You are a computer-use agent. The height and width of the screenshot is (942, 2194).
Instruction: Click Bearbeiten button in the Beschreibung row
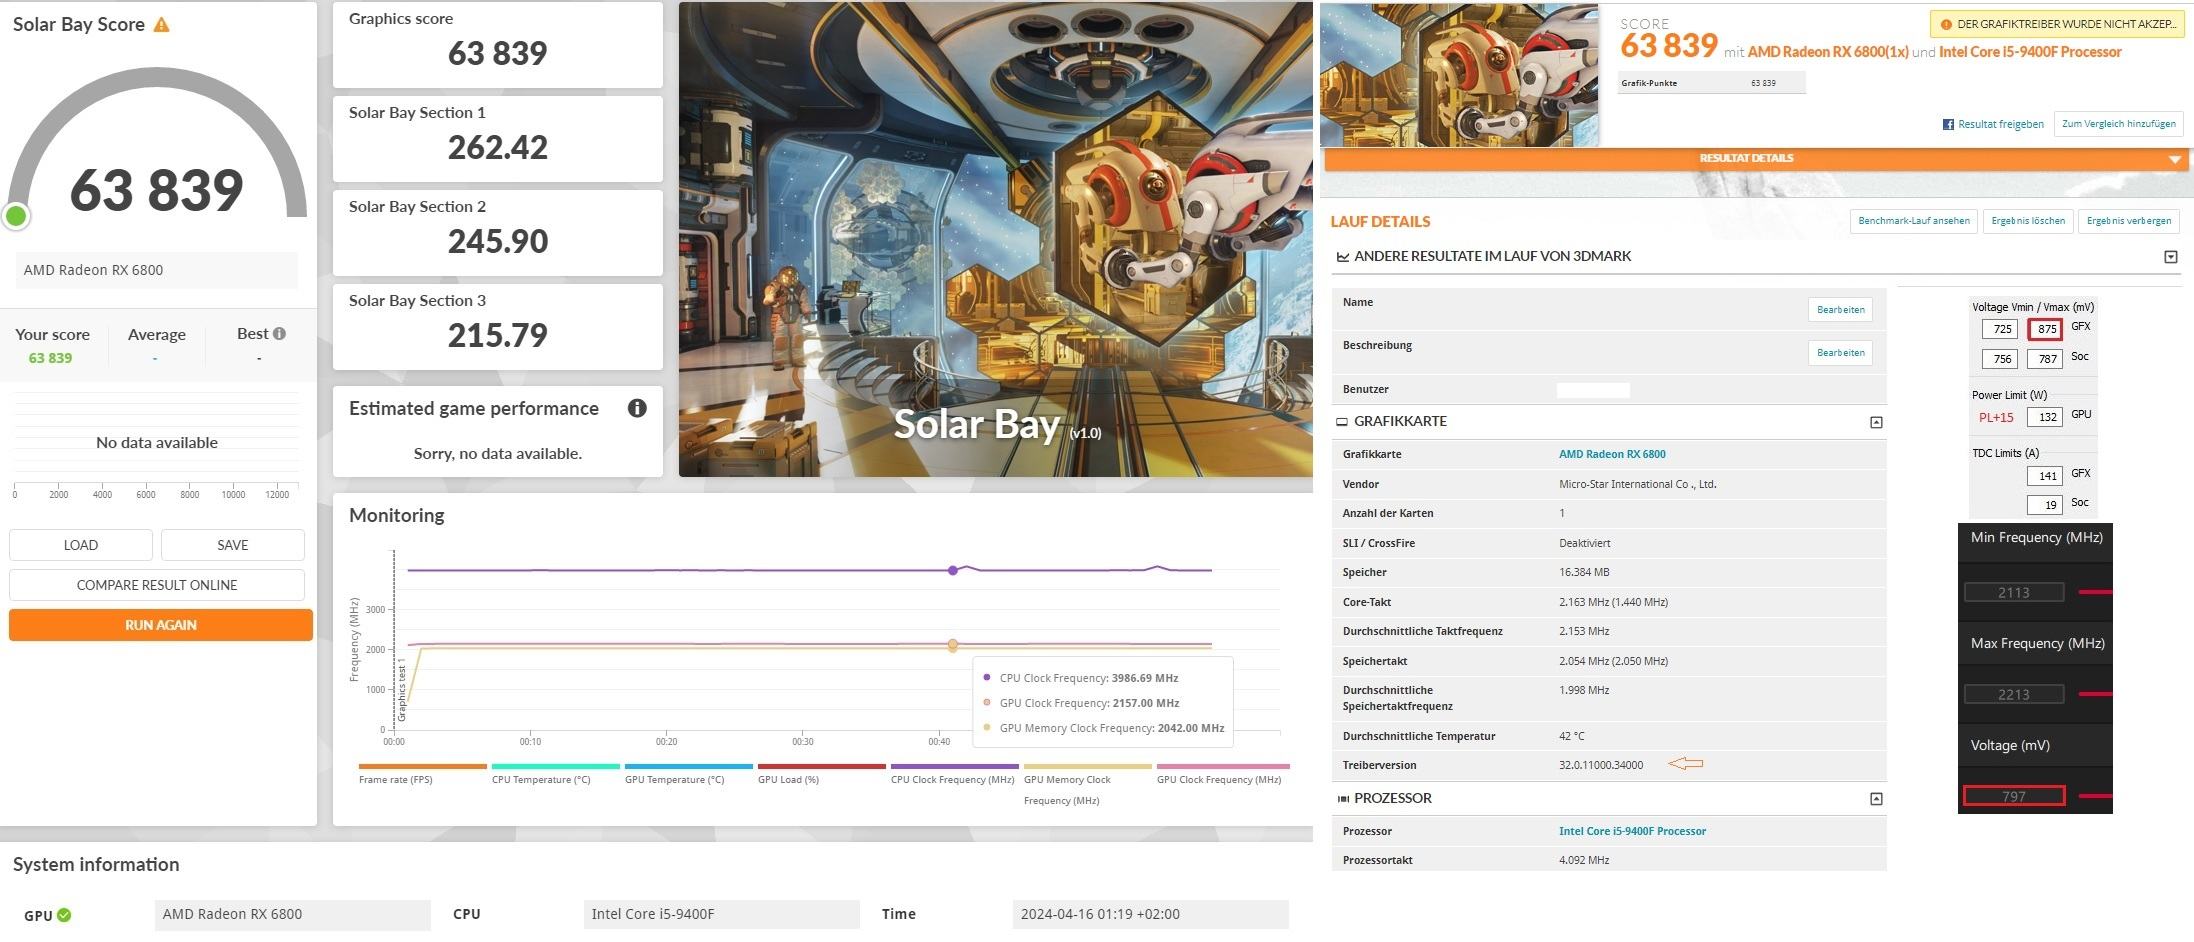pos(1840,353)
